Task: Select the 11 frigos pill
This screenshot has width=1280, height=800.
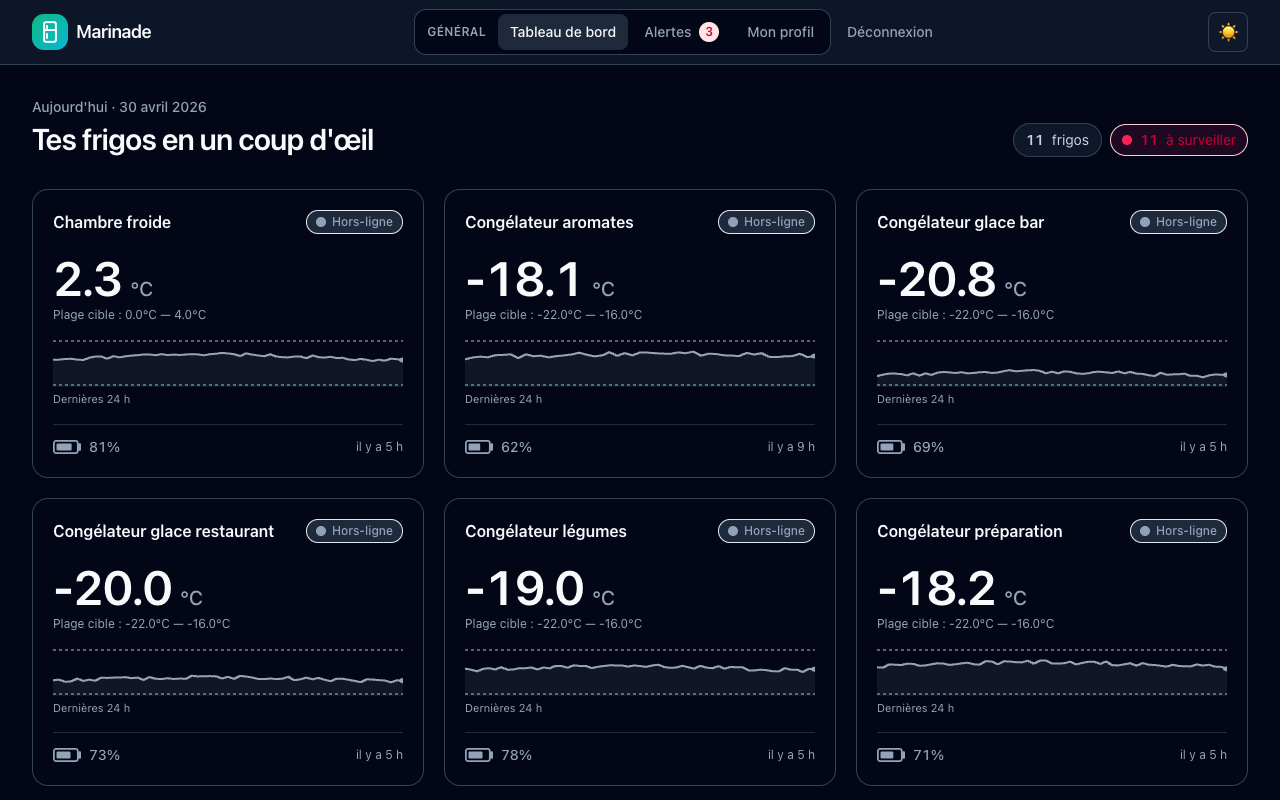Action: pos(1058,140)
